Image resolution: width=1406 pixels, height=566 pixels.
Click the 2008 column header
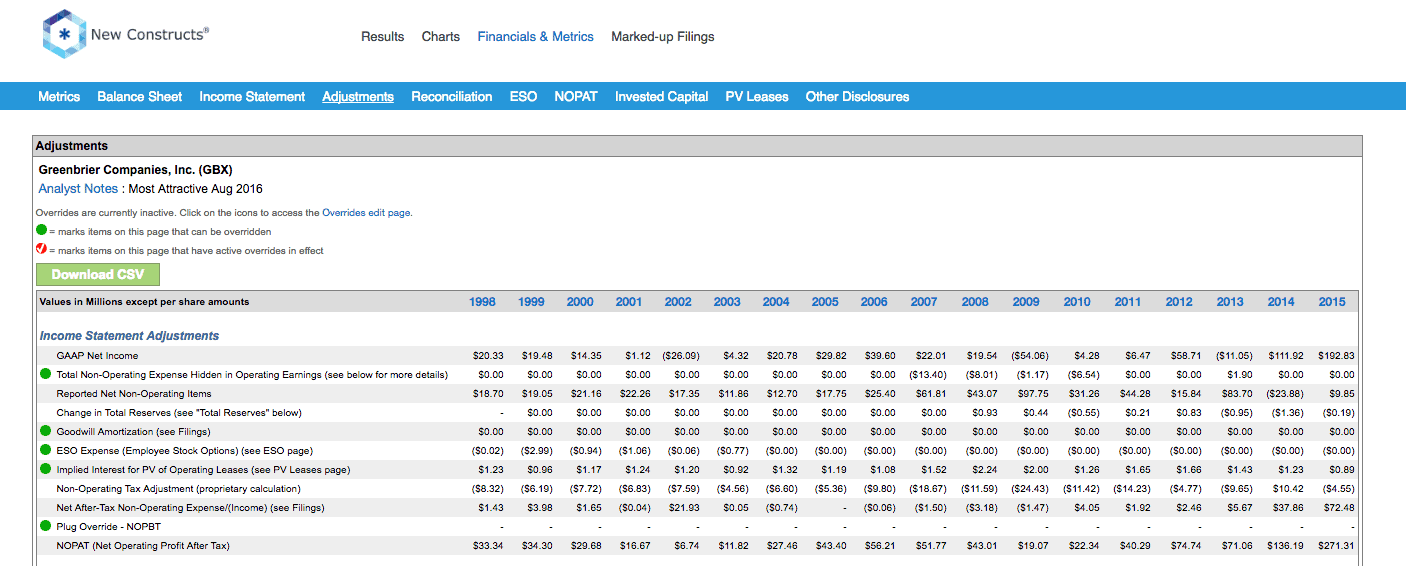(975, 302)
